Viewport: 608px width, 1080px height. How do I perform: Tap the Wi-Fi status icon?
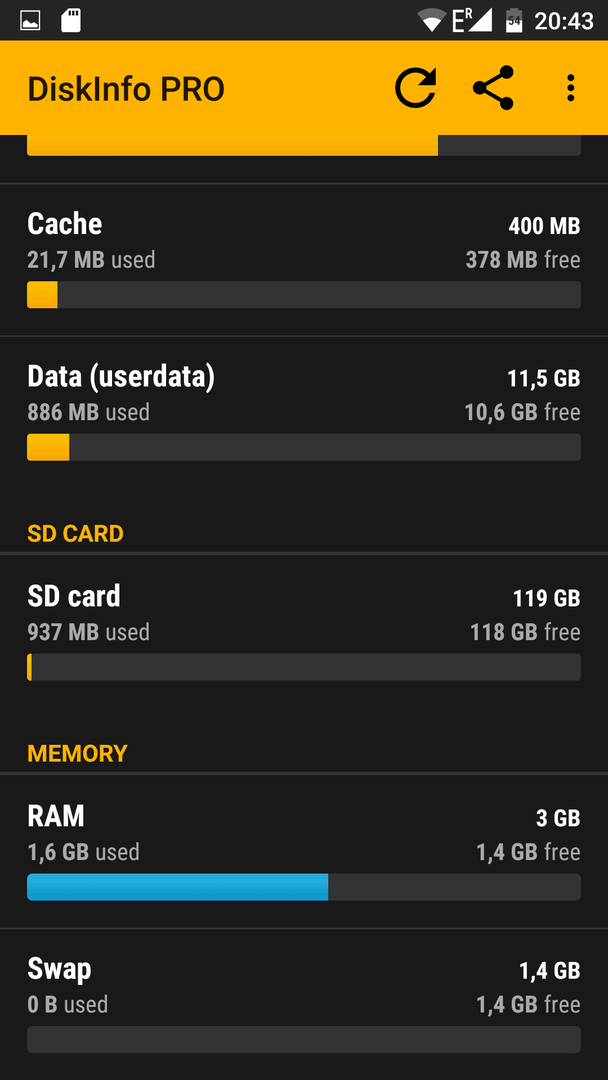[432, 21]
